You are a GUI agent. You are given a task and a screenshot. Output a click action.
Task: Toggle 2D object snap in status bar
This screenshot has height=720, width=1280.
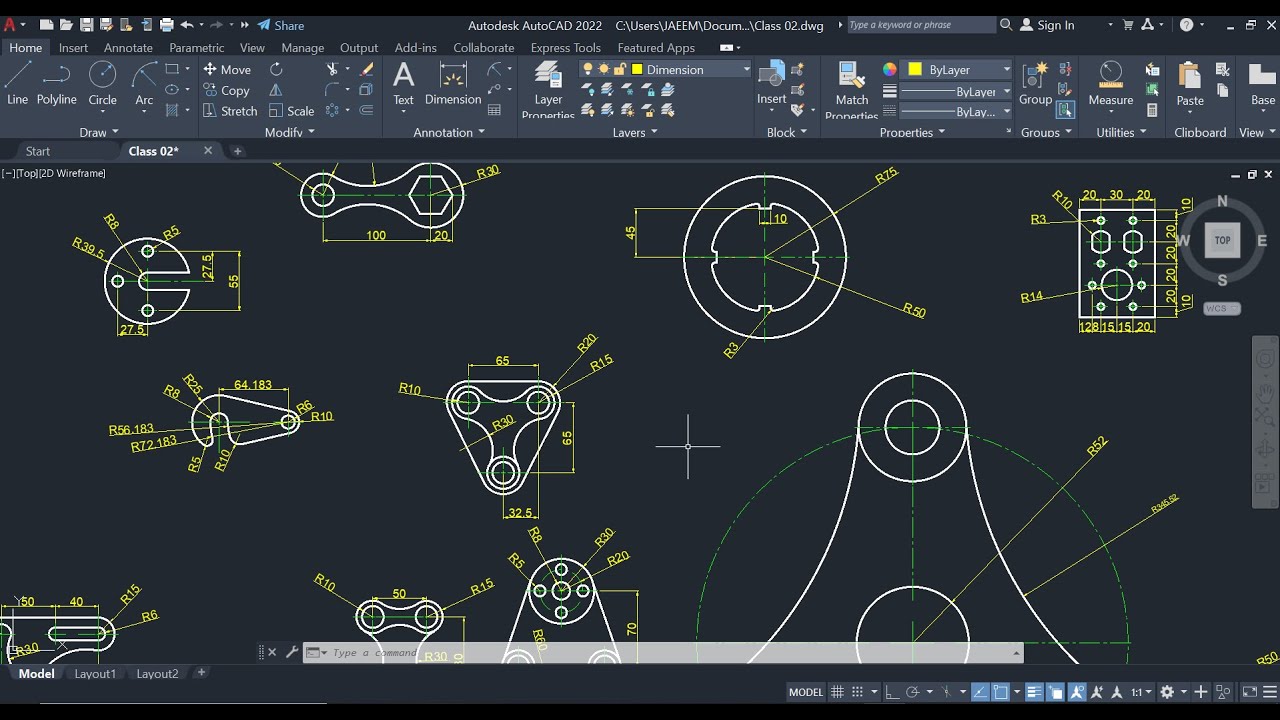click(x=1000, y=692)
